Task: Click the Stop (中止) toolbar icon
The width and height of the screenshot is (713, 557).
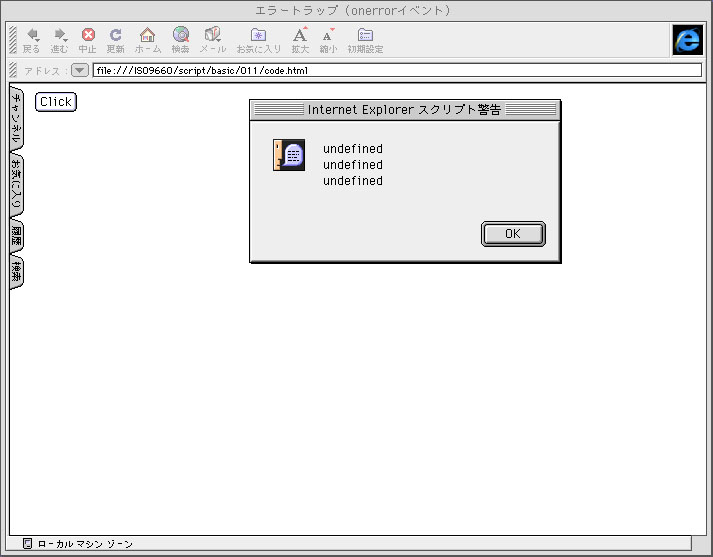Action: (x=87, y=40)
